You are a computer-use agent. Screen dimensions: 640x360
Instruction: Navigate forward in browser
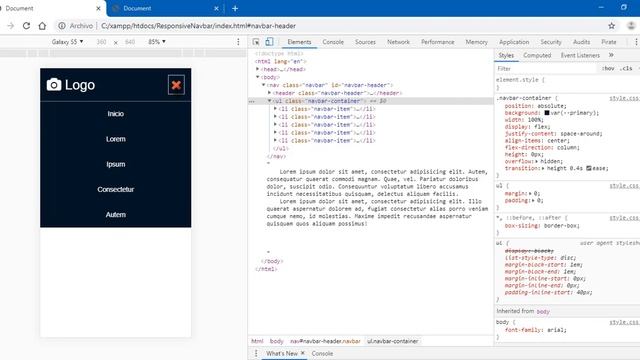coord(11,26)
